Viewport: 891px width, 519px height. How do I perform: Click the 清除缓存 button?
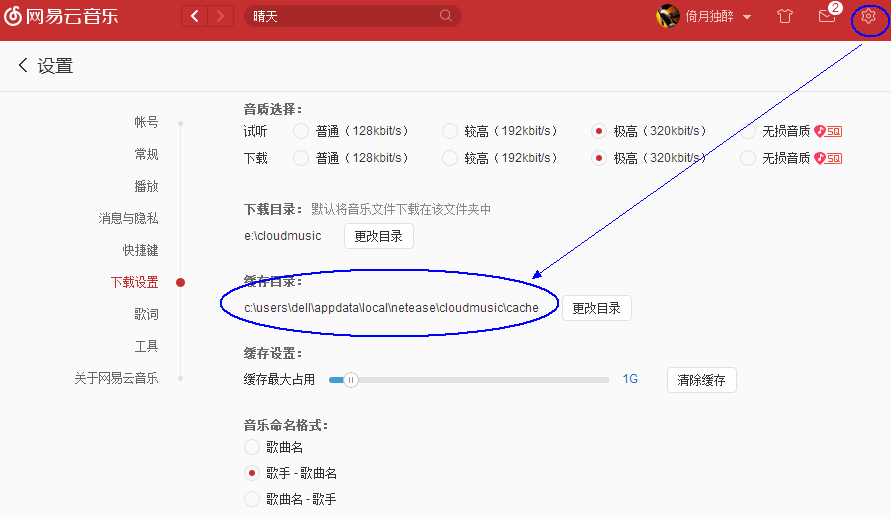(701, 380)
